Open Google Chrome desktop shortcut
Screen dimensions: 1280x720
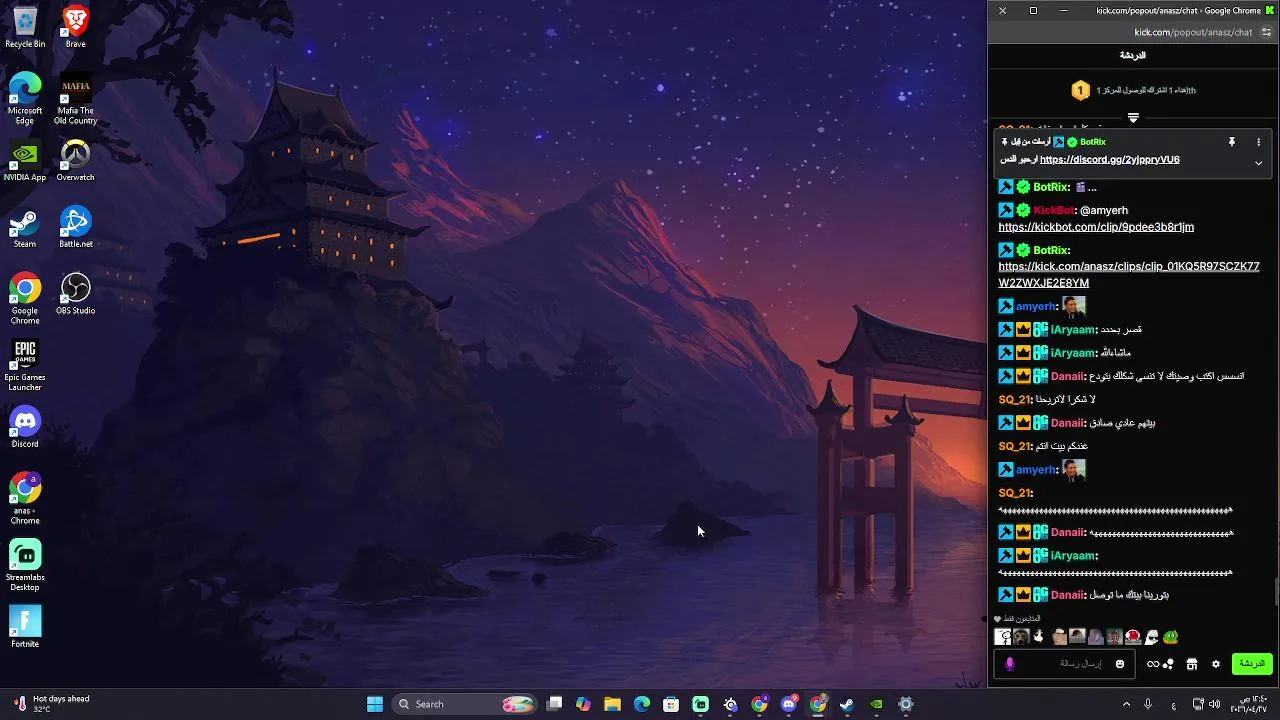click(x=25, y=300)
